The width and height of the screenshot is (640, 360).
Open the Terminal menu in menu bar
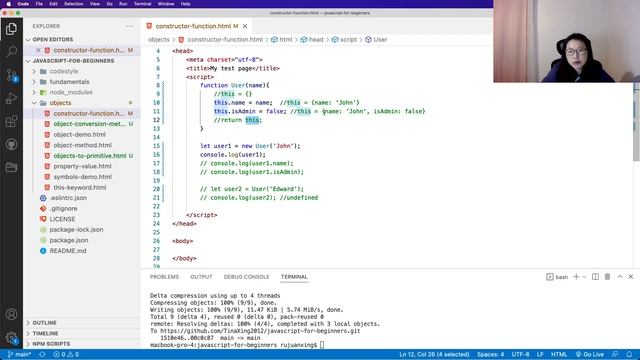coord(142,4)
